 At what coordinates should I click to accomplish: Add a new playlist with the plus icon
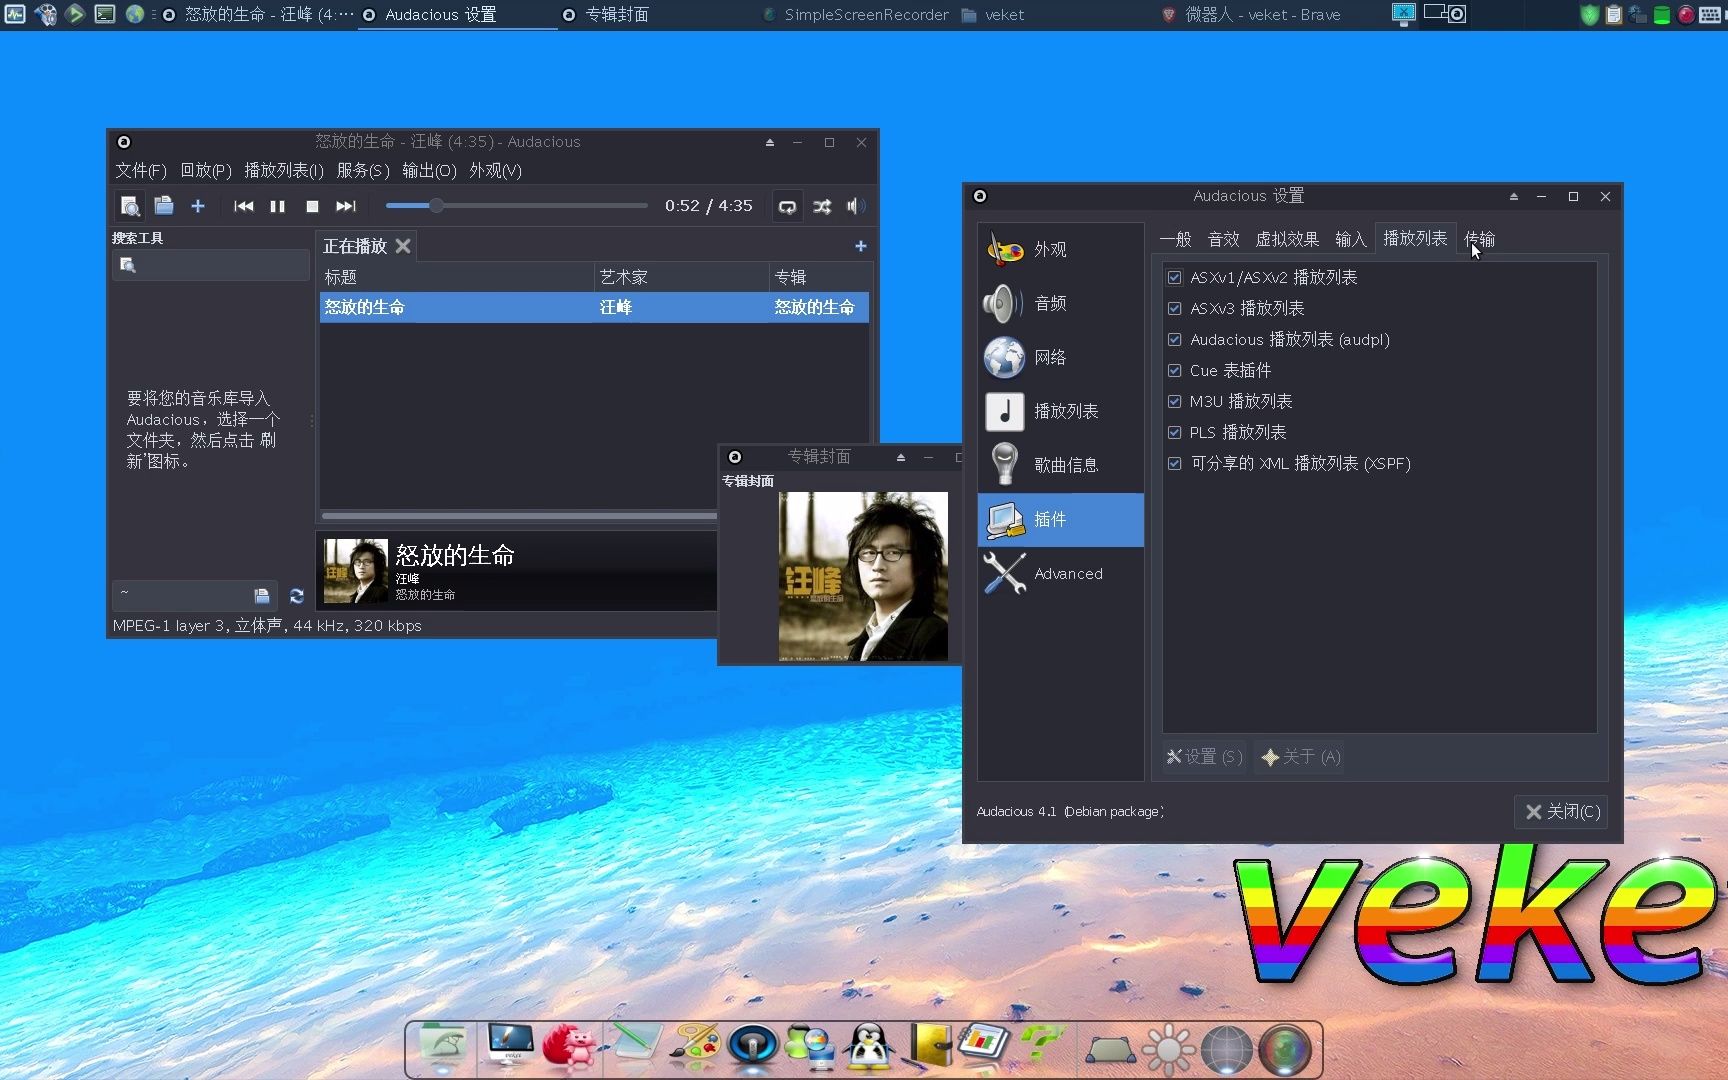(x=860, y=246)
